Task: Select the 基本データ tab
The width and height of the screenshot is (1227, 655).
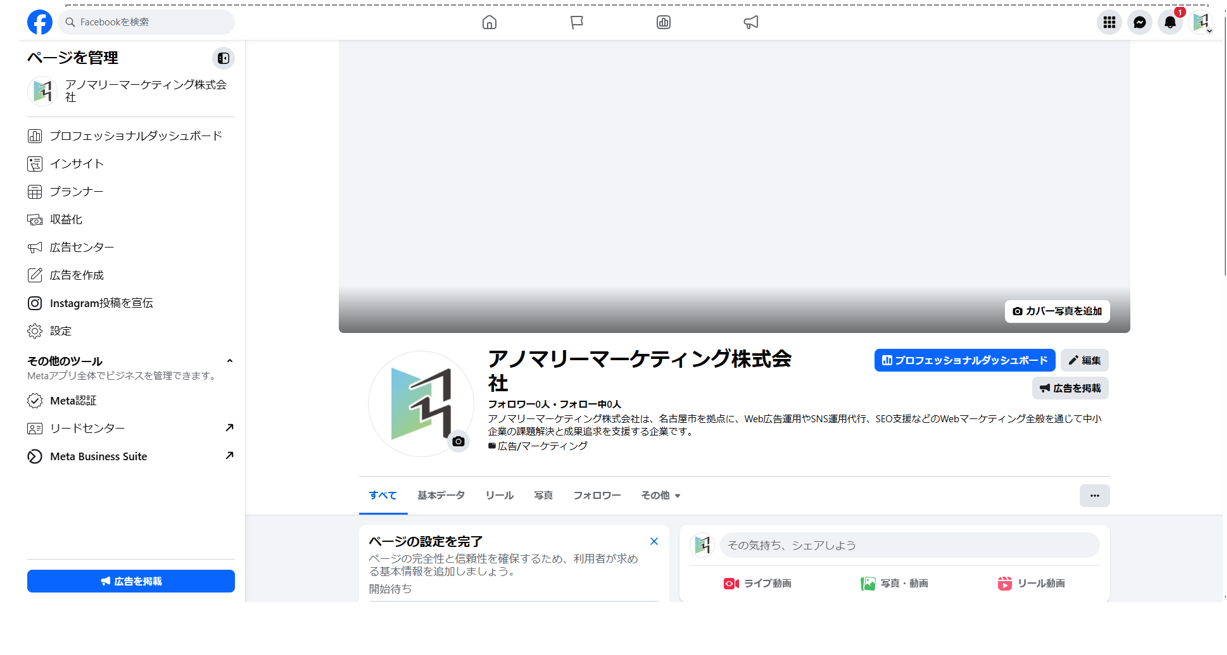Action: tap(441, 496)
